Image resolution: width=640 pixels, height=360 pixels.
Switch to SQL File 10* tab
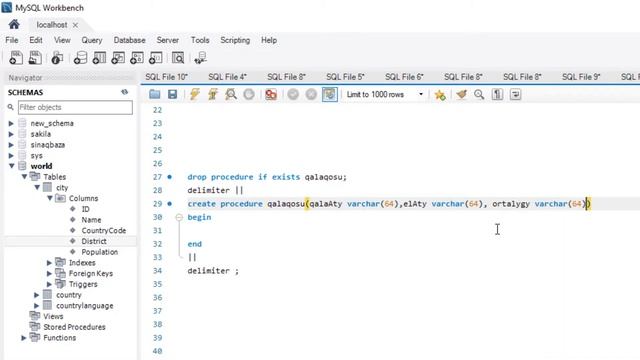click(167, 77)
